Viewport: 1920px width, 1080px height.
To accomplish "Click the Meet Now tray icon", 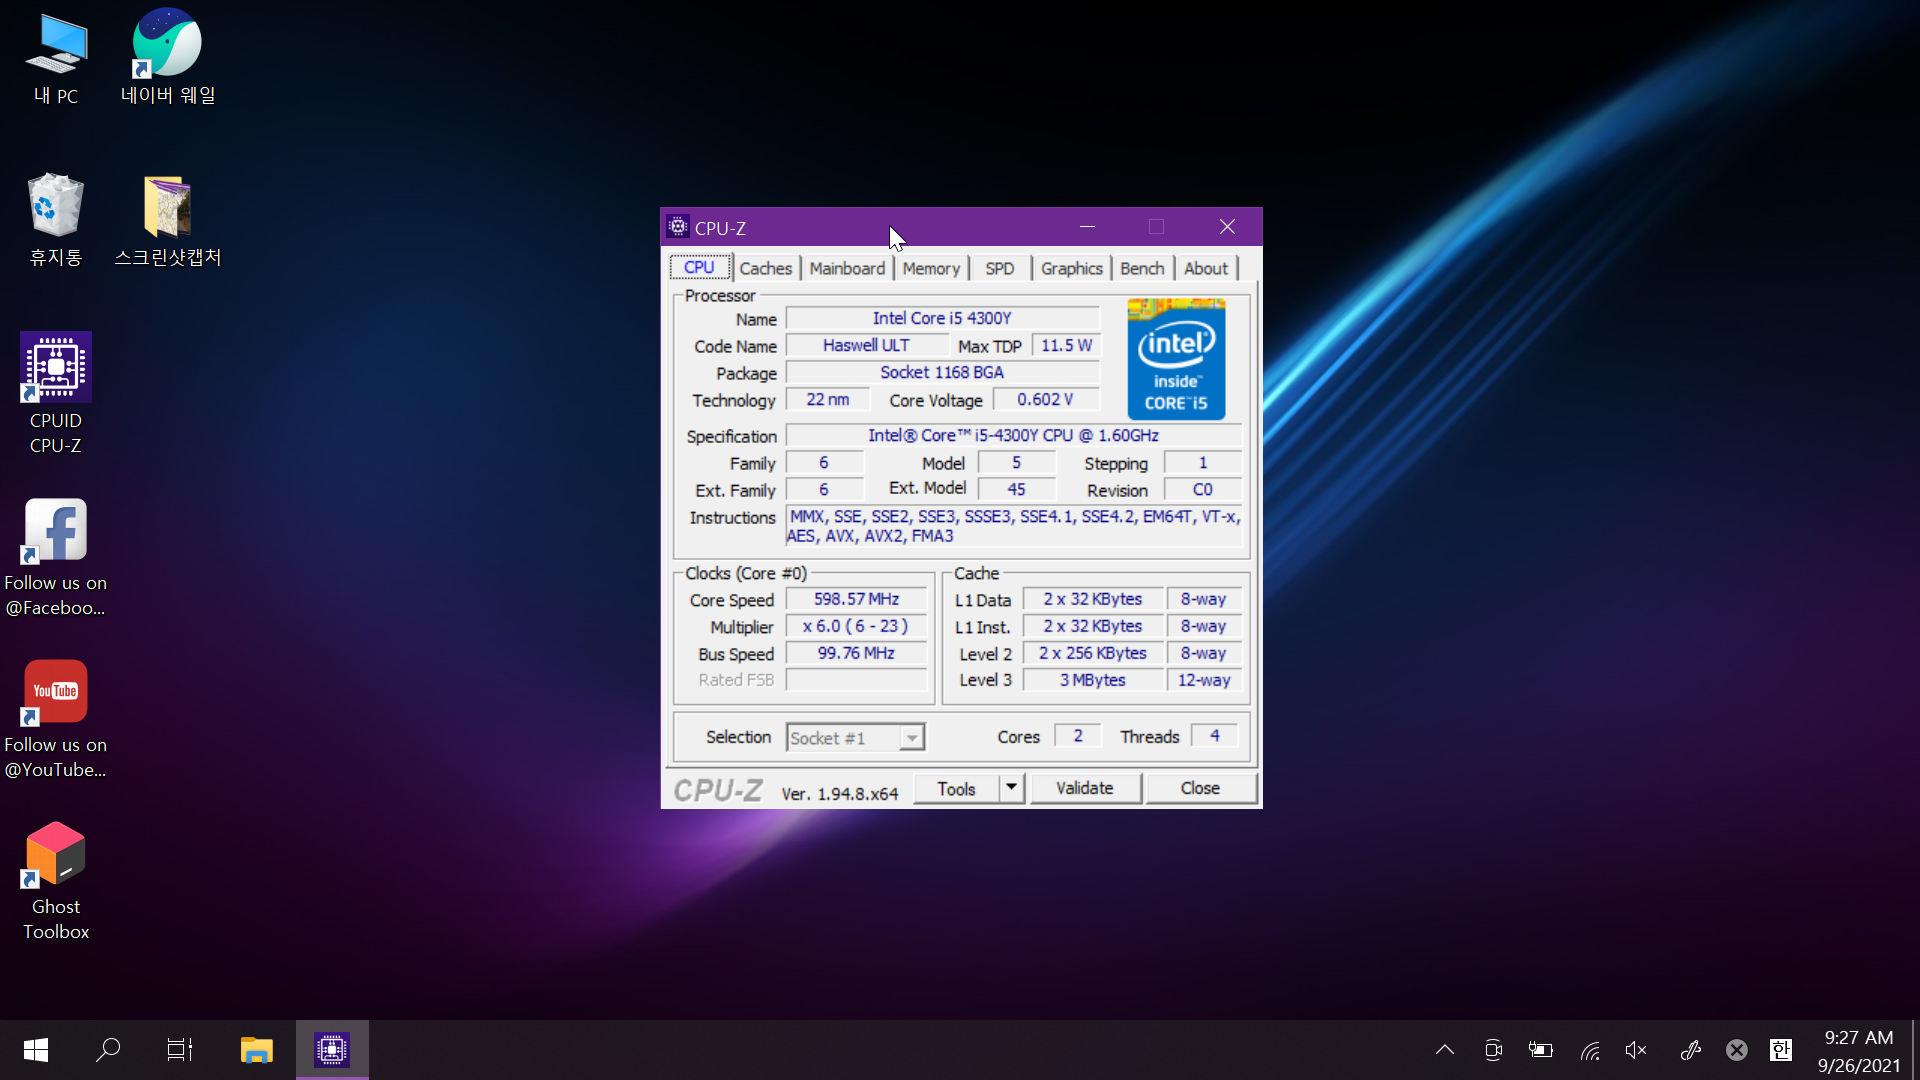I will click(1493, 1050).
